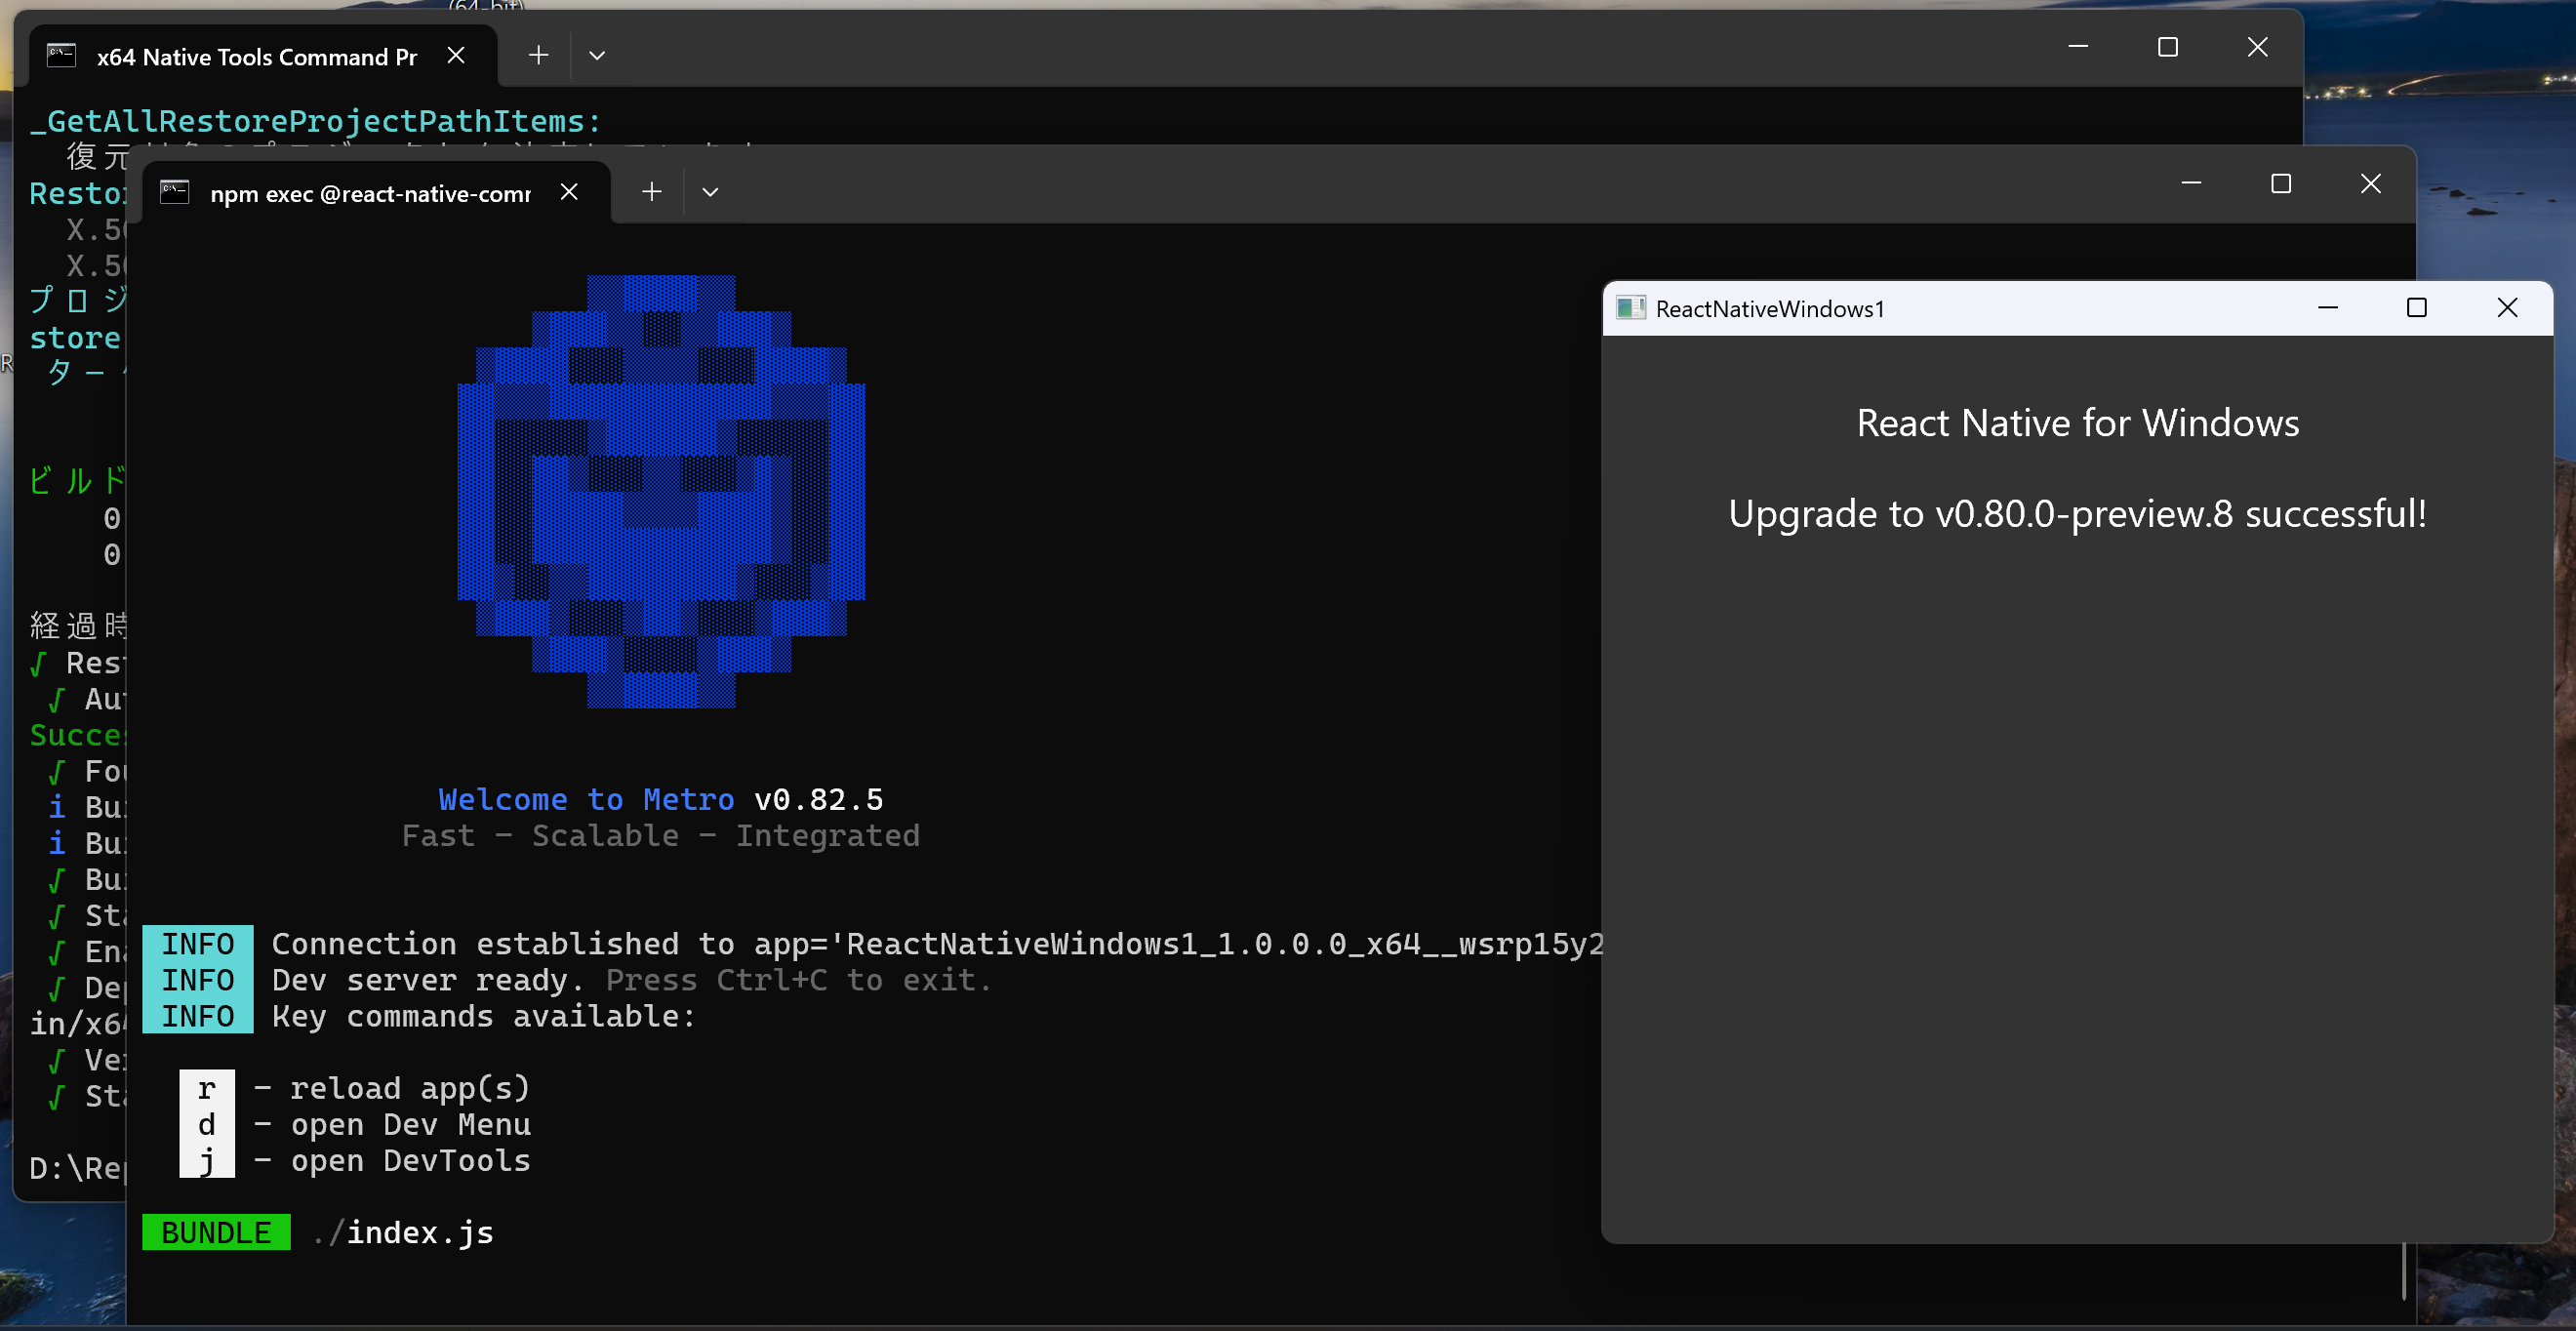Switch to the npm exec @react-native-community tab

point(370,194)
